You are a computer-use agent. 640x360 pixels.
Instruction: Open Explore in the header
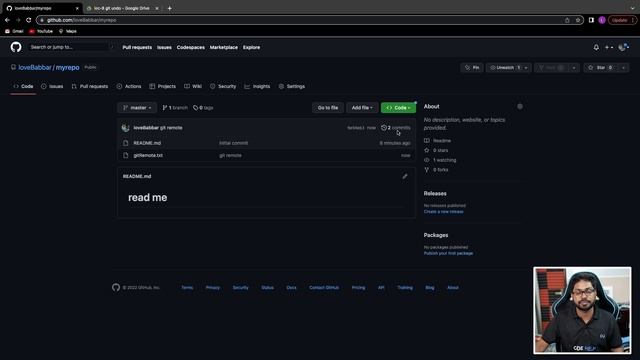point(251,47)
